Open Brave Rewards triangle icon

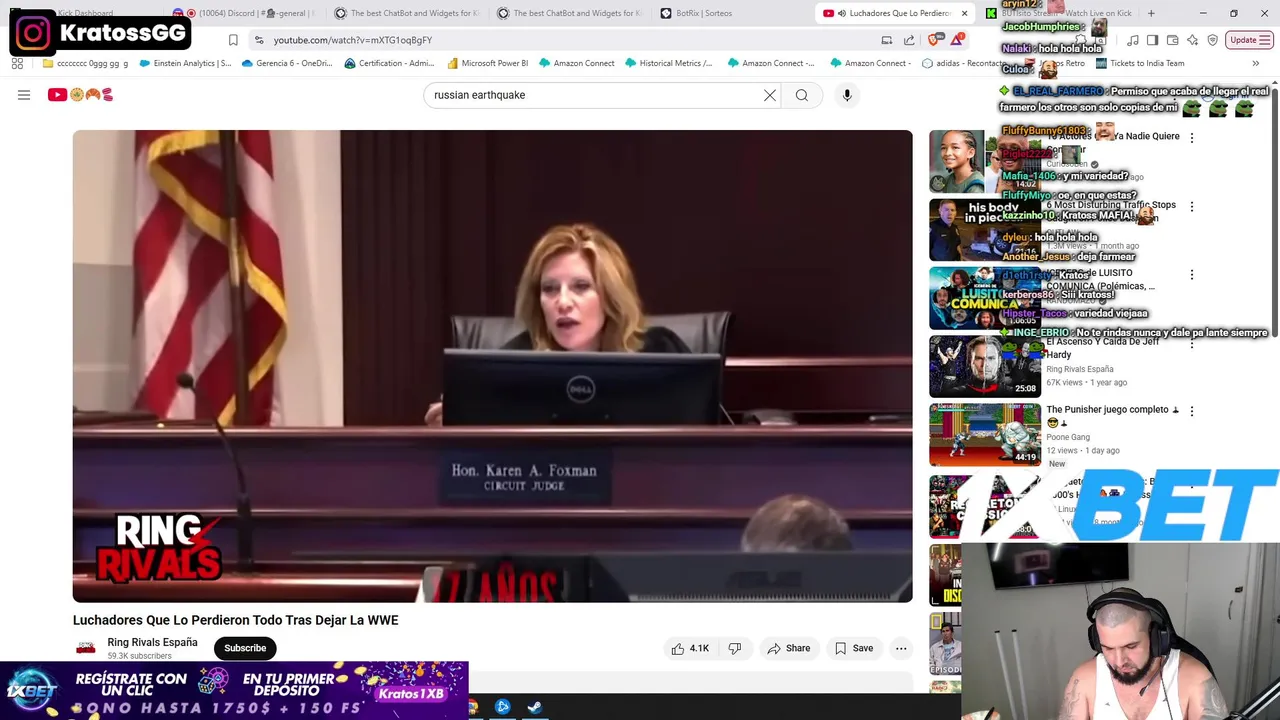[x=957, y=40]
